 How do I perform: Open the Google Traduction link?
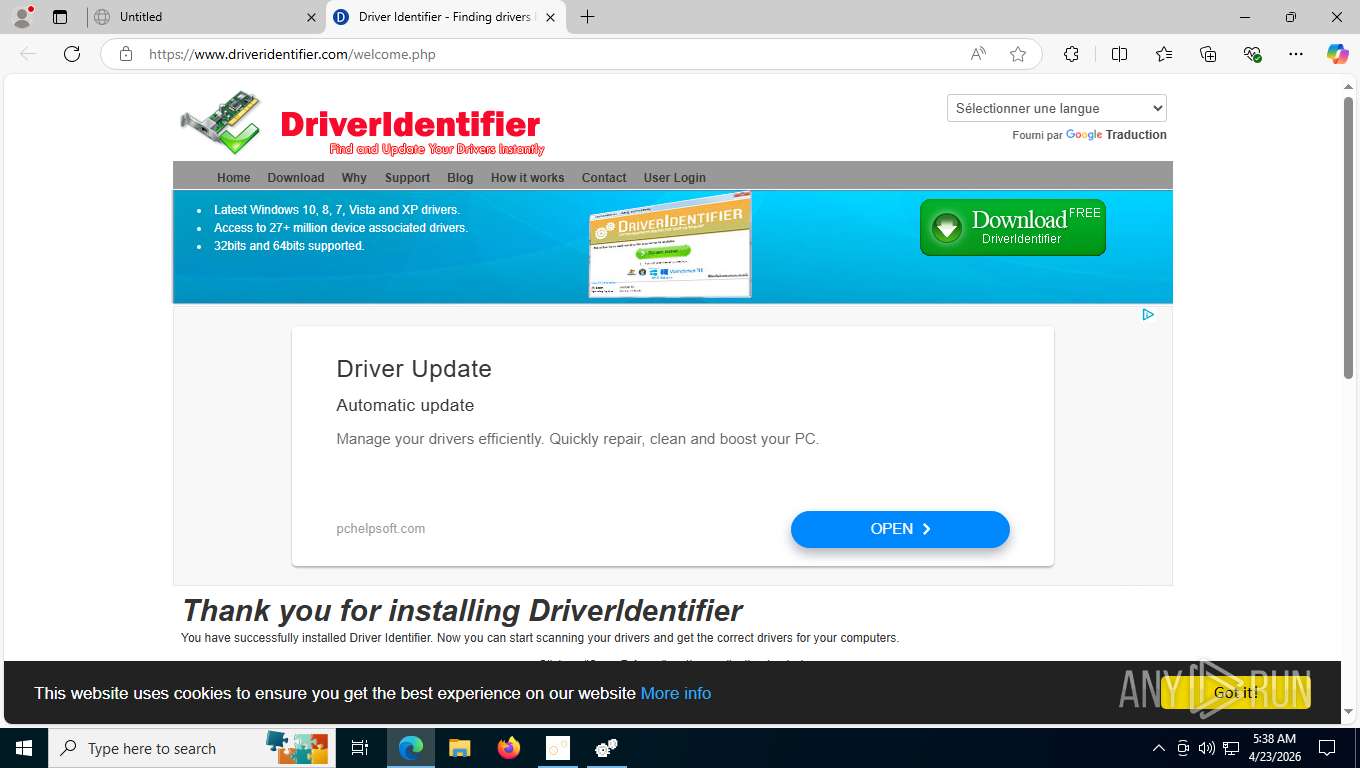(1116, 135)
